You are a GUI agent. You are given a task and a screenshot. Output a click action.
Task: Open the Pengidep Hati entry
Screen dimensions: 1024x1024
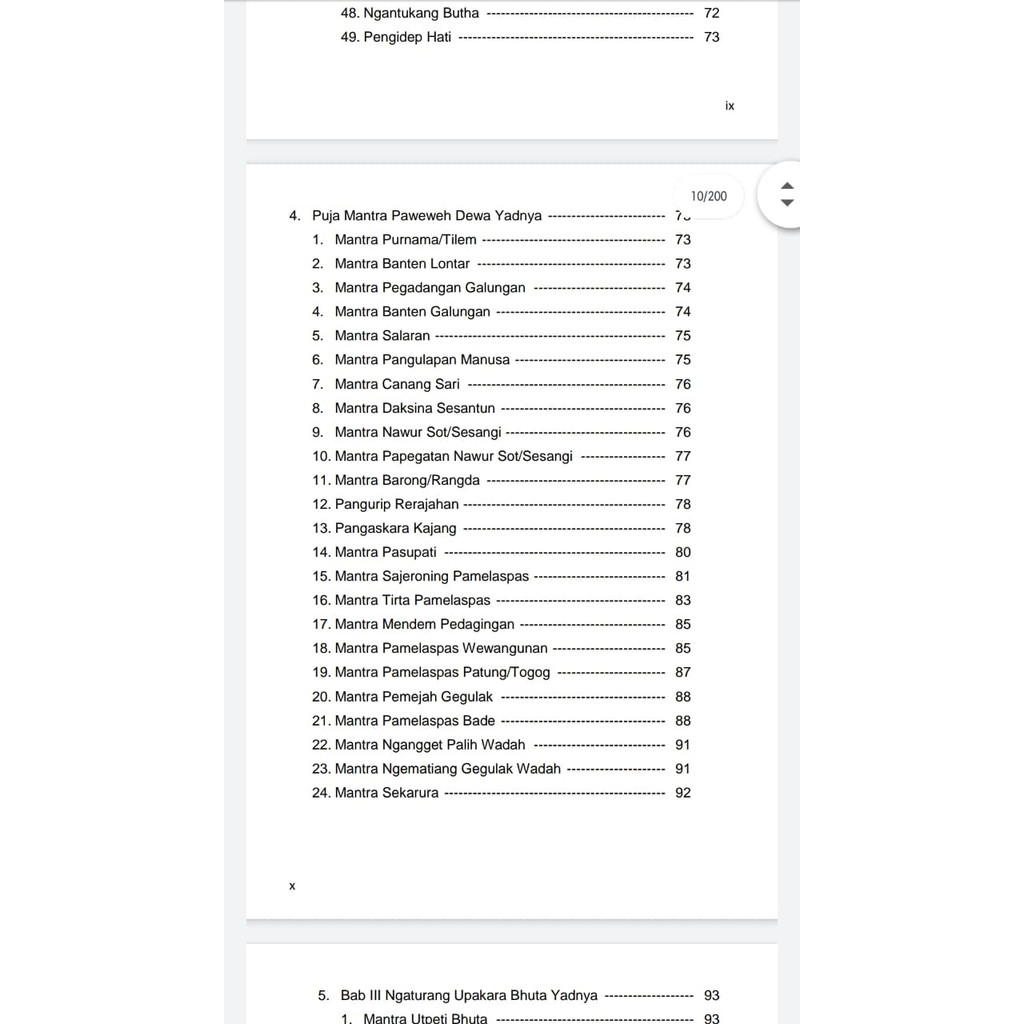[407, 37]
